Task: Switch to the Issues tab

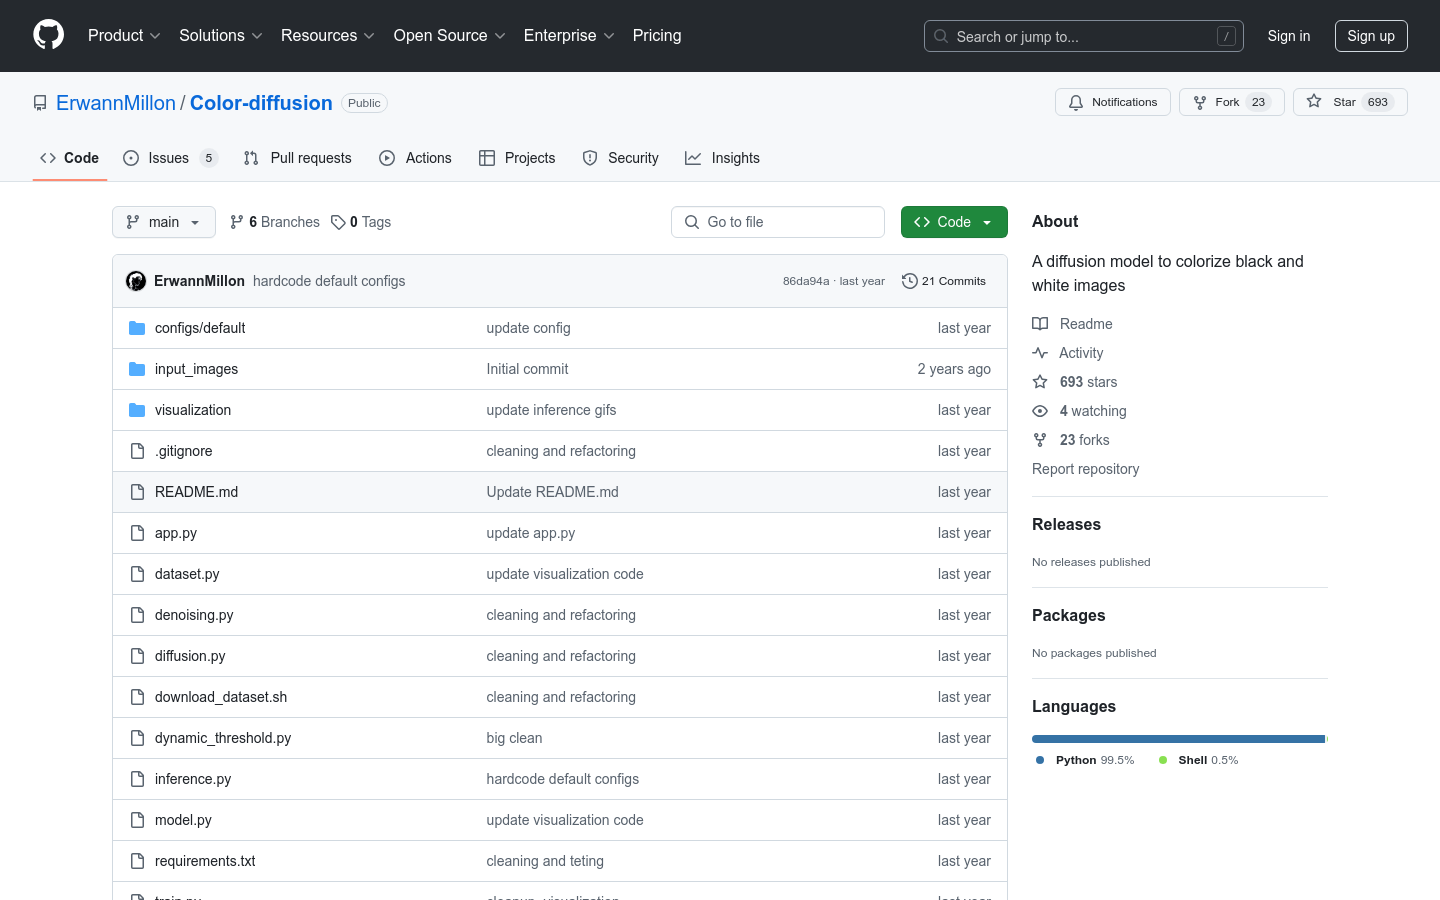Action: pos(168,158)
